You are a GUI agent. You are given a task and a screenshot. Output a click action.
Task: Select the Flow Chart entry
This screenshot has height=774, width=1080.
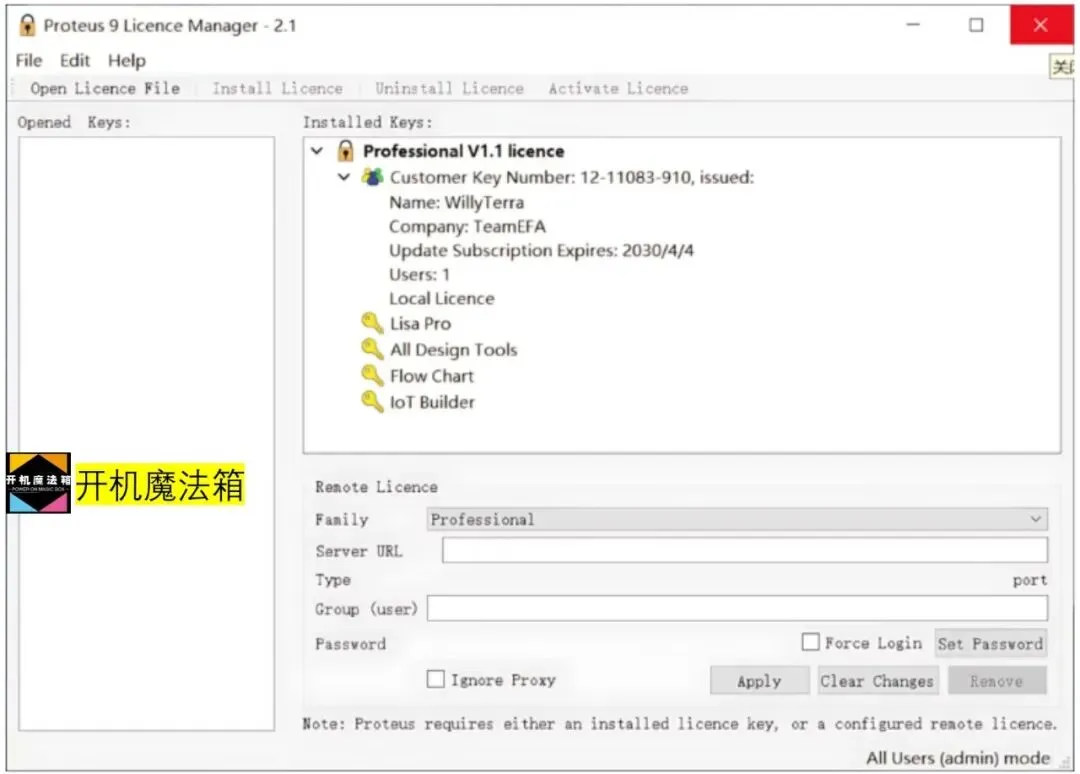point(432,376)
